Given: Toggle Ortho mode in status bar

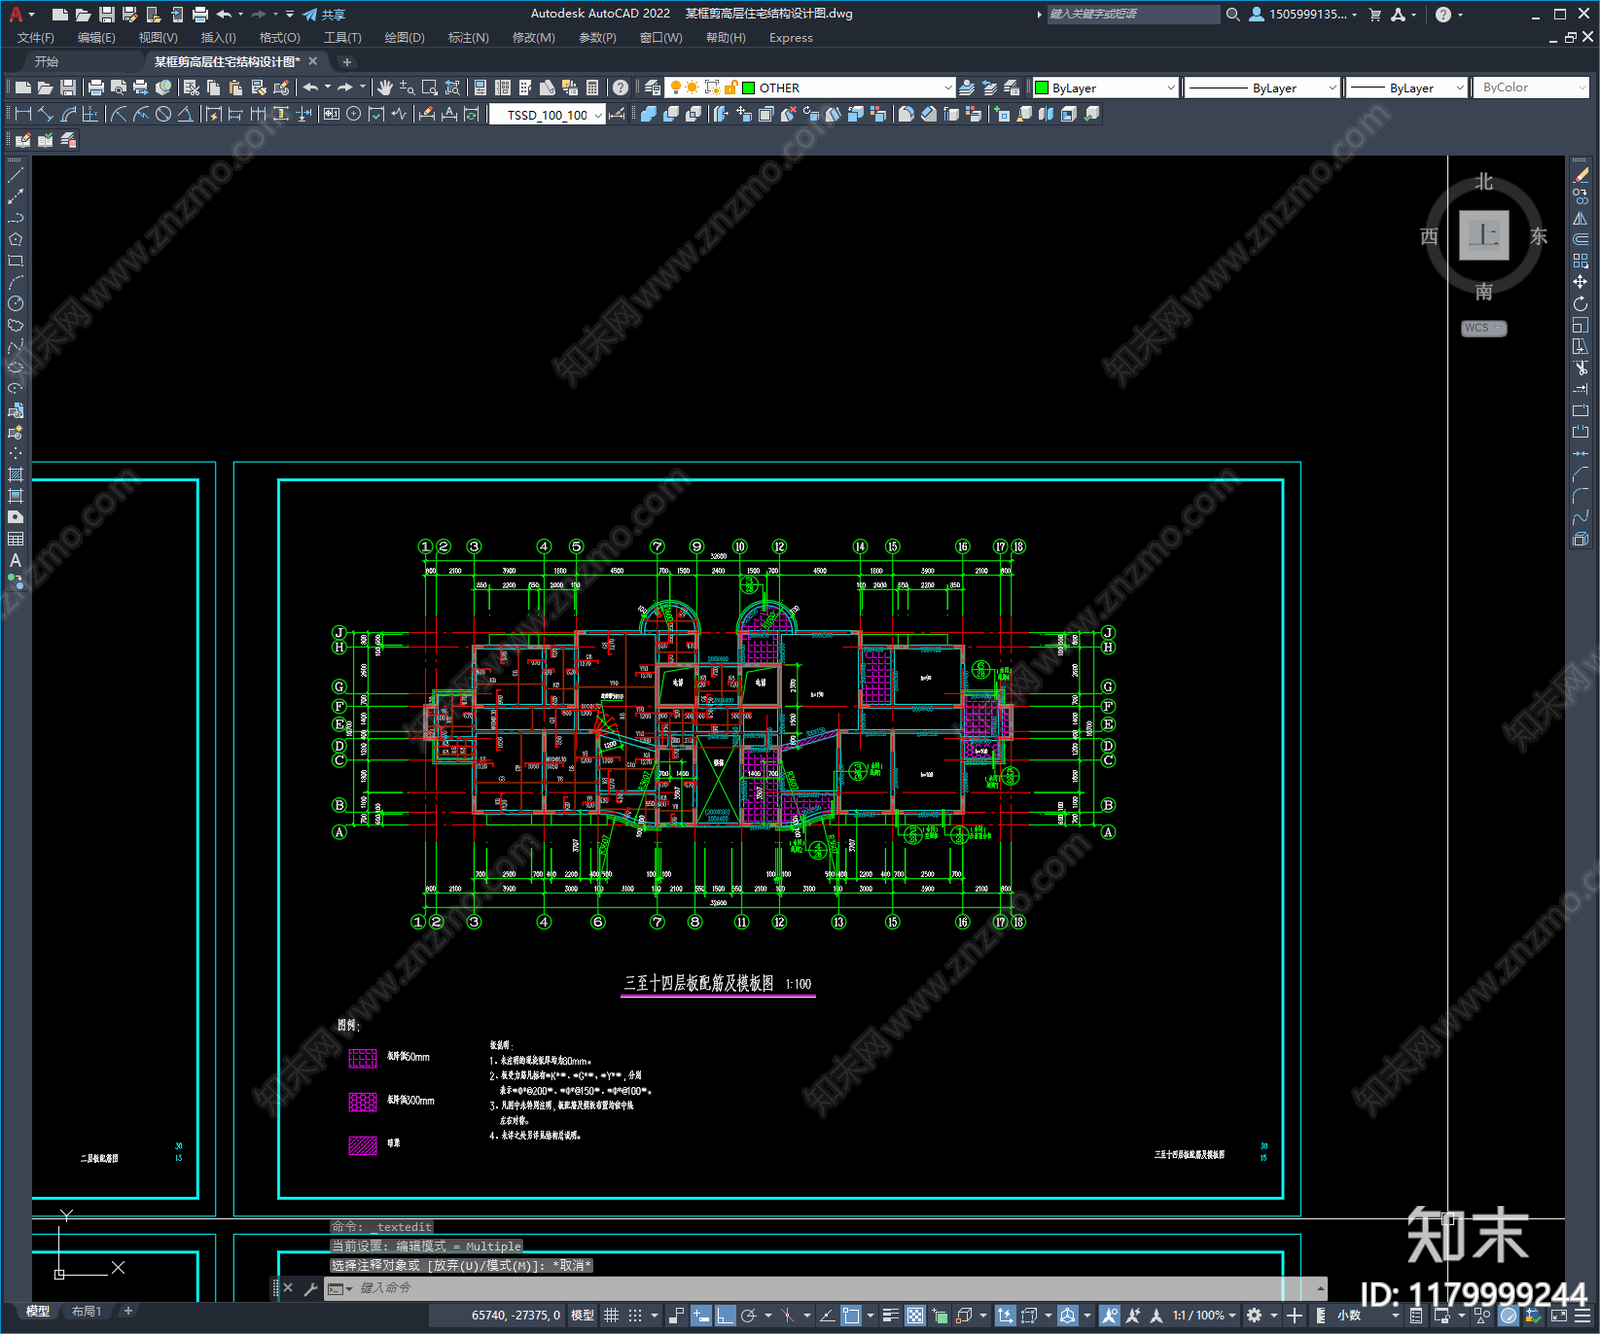Looking at the screenshot, I should (725, 1316).
